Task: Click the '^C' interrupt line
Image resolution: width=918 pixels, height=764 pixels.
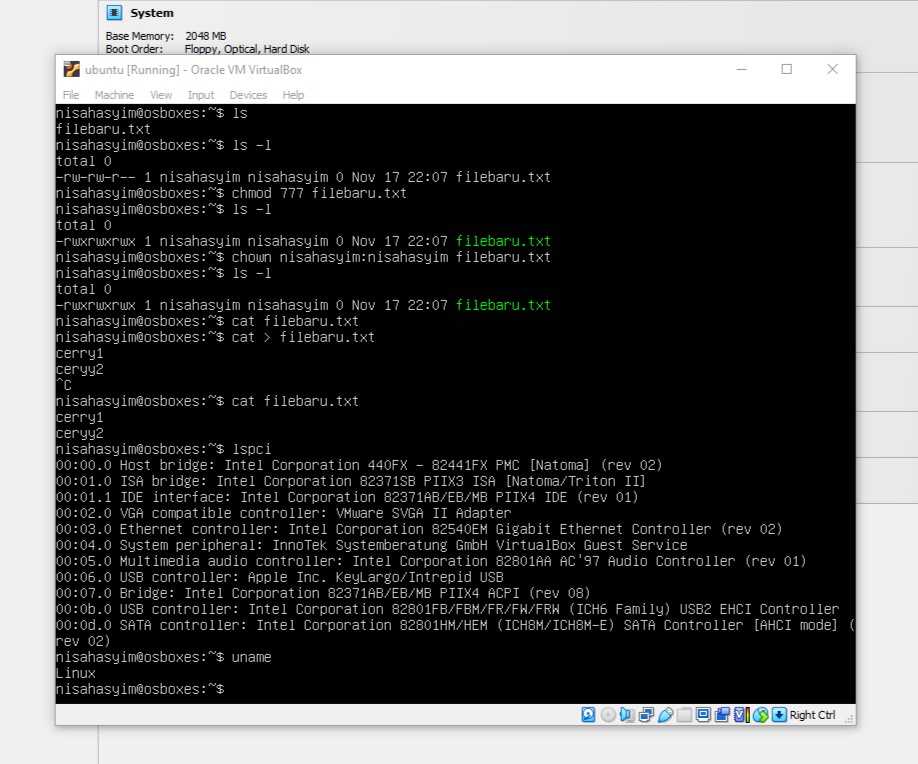Action: (64, 385)
